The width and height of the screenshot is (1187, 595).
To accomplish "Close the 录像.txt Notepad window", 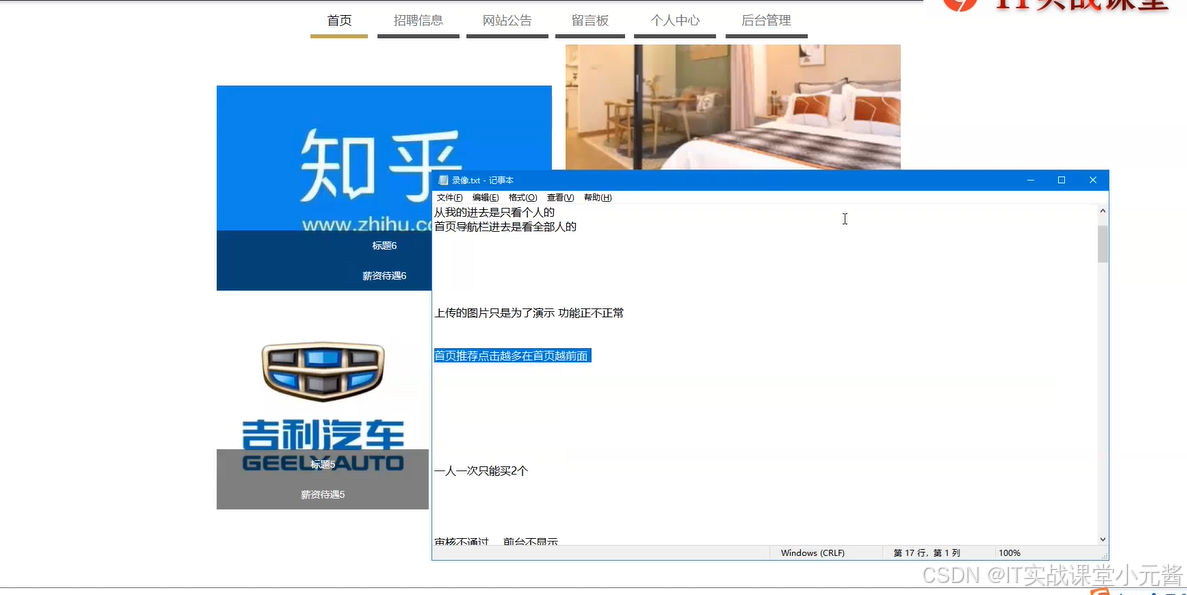I will (x=1092, y=180).
